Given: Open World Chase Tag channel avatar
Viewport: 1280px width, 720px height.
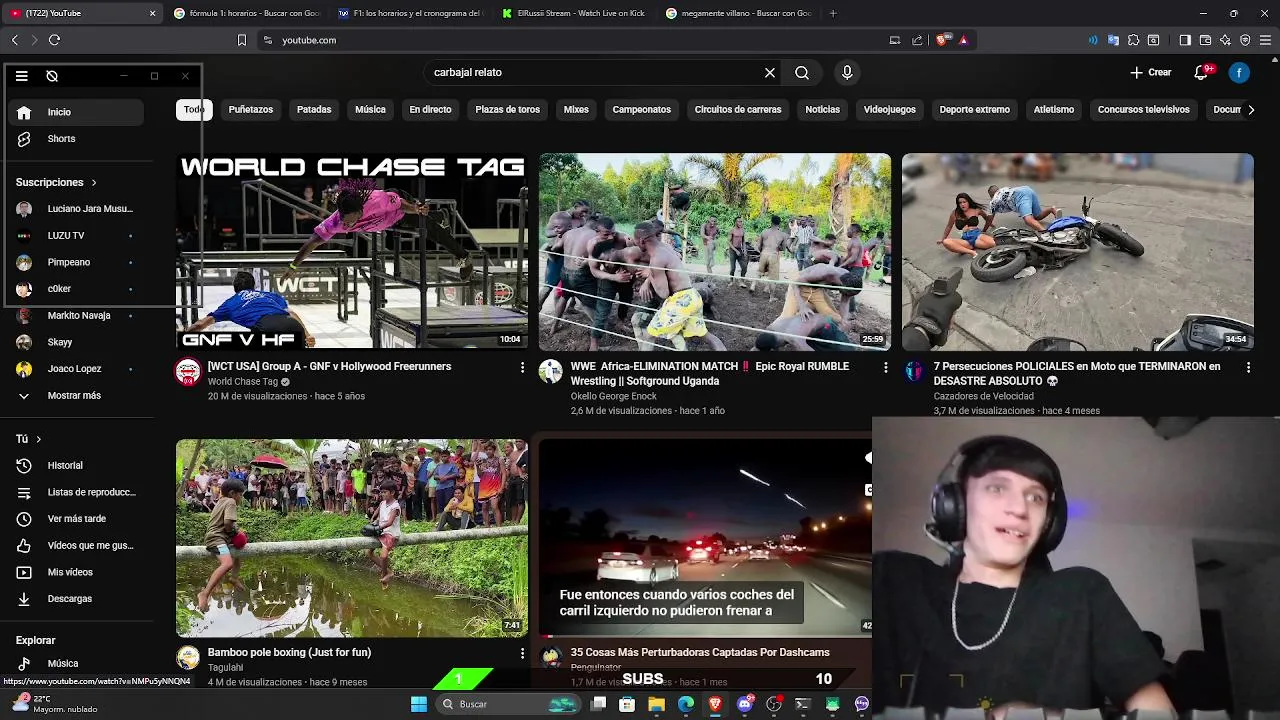Looking at the screenshot, I should (188, 372).
